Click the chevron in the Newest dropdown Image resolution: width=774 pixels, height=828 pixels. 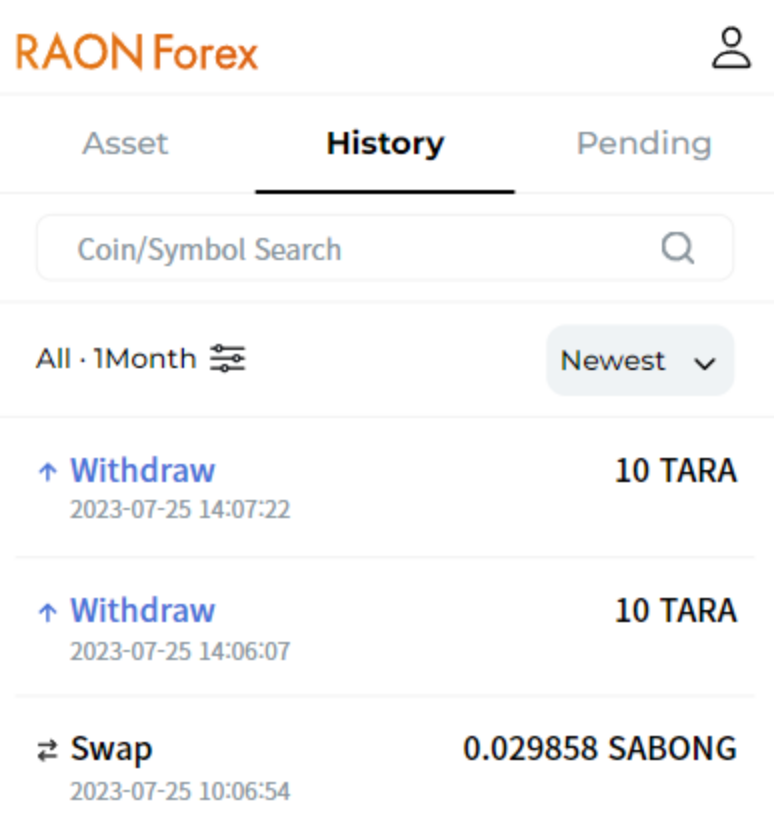tap(705, 362)
